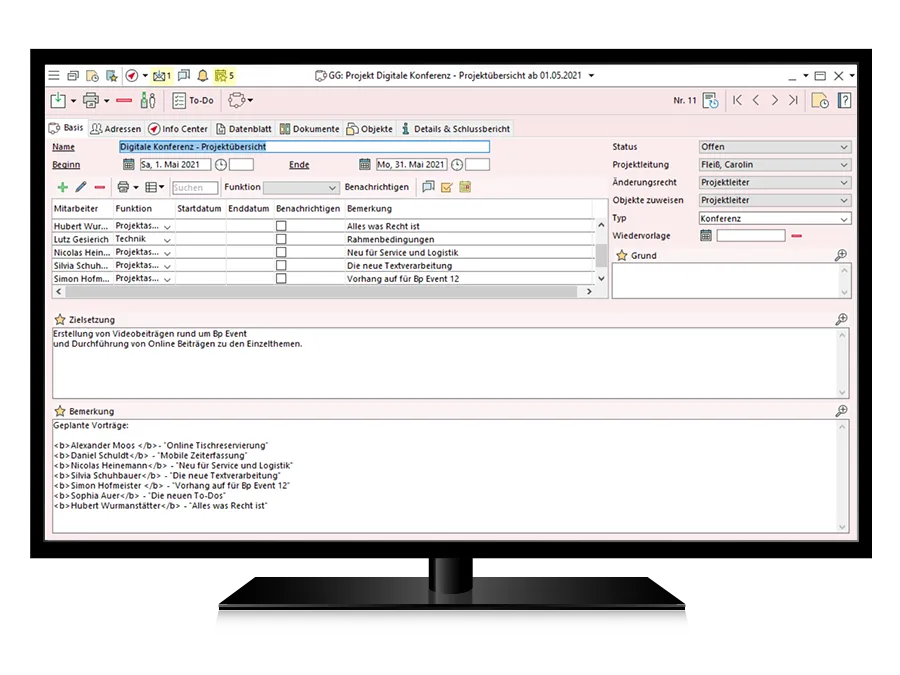Click the red minus delete toolbar icon
Image resolution: width=900 pixels, height=675 pixels.
click(124, 100)
